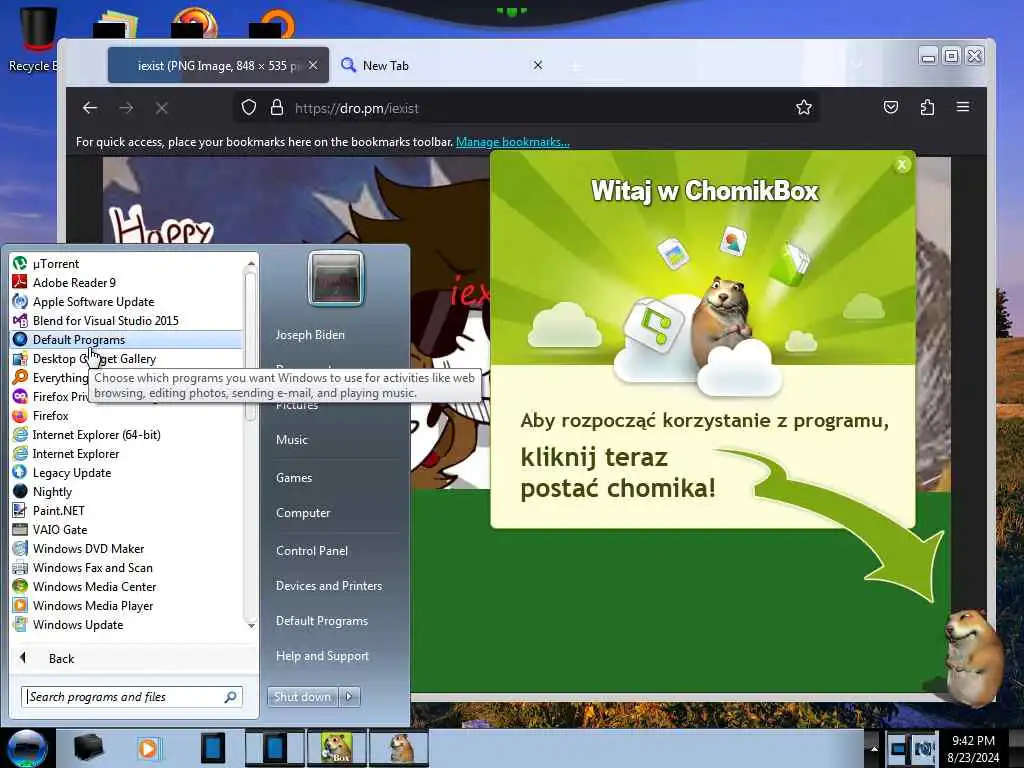
Task: Open Music from Start menu
Action: 291,440
